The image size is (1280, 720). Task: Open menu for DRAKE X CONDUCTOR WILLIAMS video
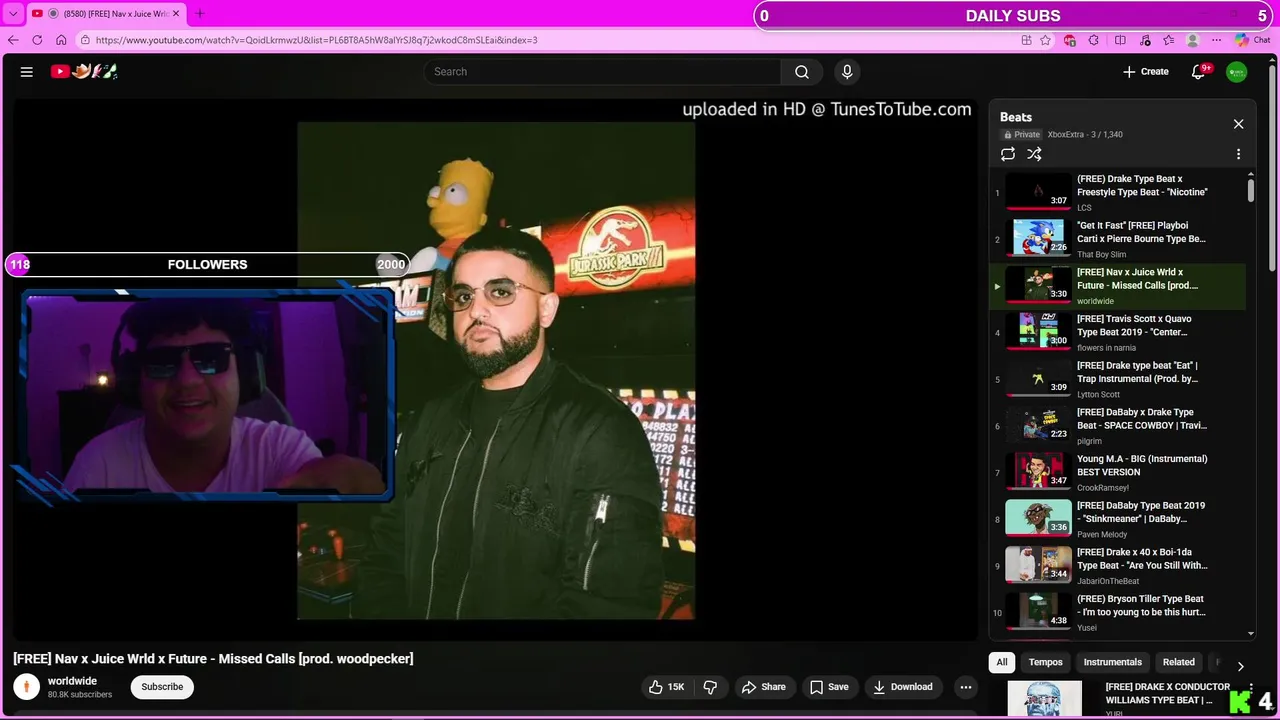coord(1251,688)
